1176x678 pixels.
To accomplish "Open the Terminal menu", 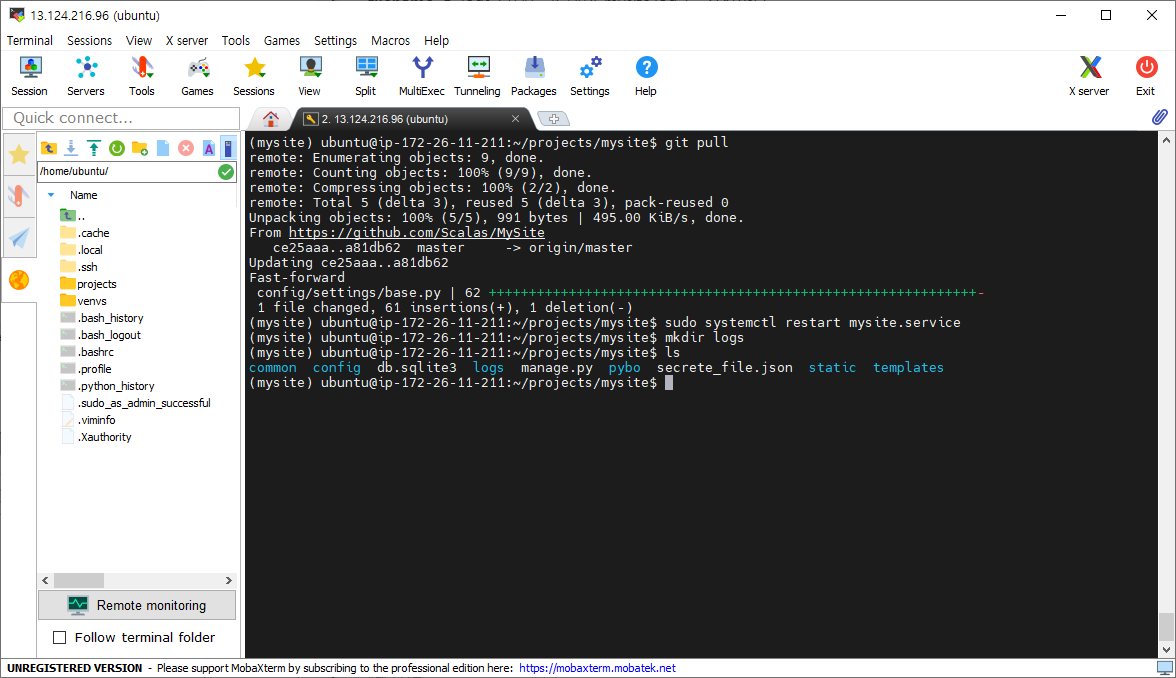I will tap(30, 40).
